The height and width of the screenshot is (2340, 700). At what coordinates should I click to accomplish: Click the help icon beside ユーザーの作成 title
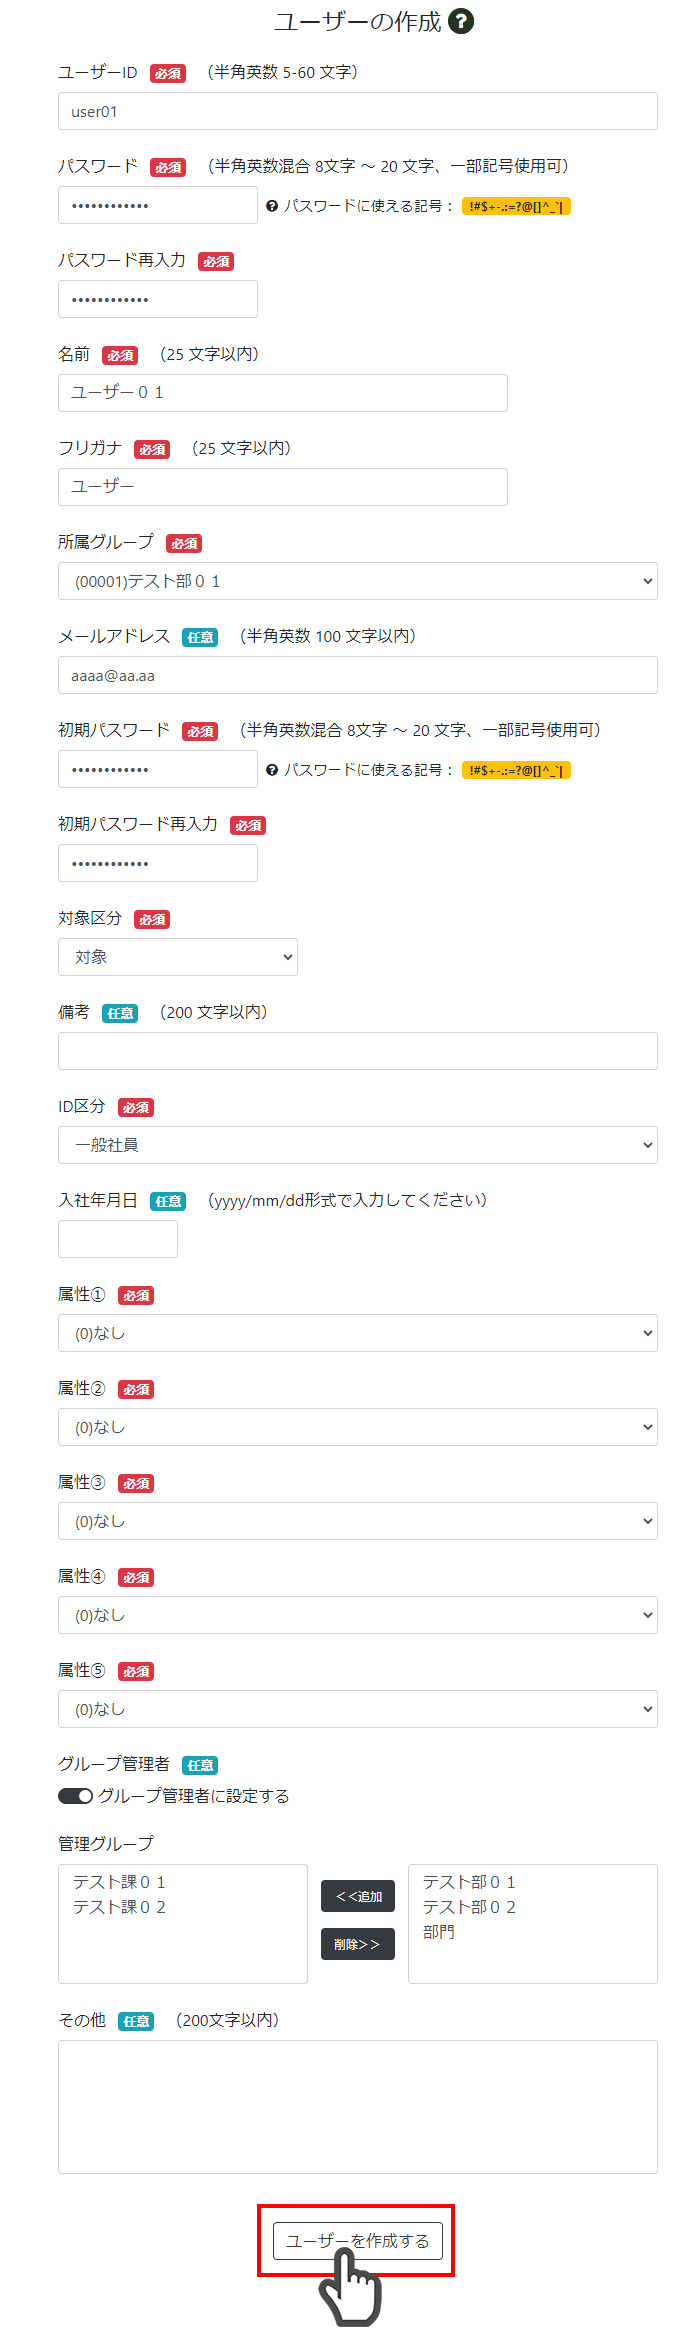click(461, 21)
